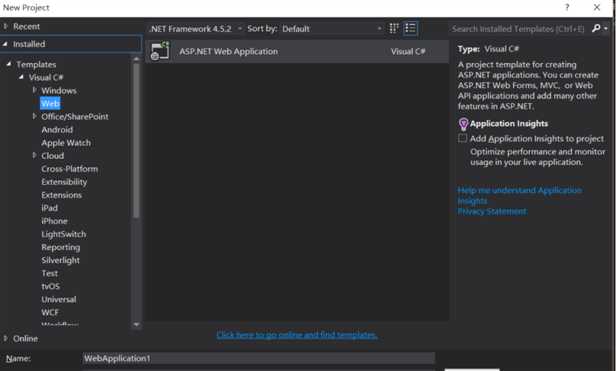Click the ASP.NET Web Application template icon
This screenshot has height=371, width=616.
(x=160, y=51)
